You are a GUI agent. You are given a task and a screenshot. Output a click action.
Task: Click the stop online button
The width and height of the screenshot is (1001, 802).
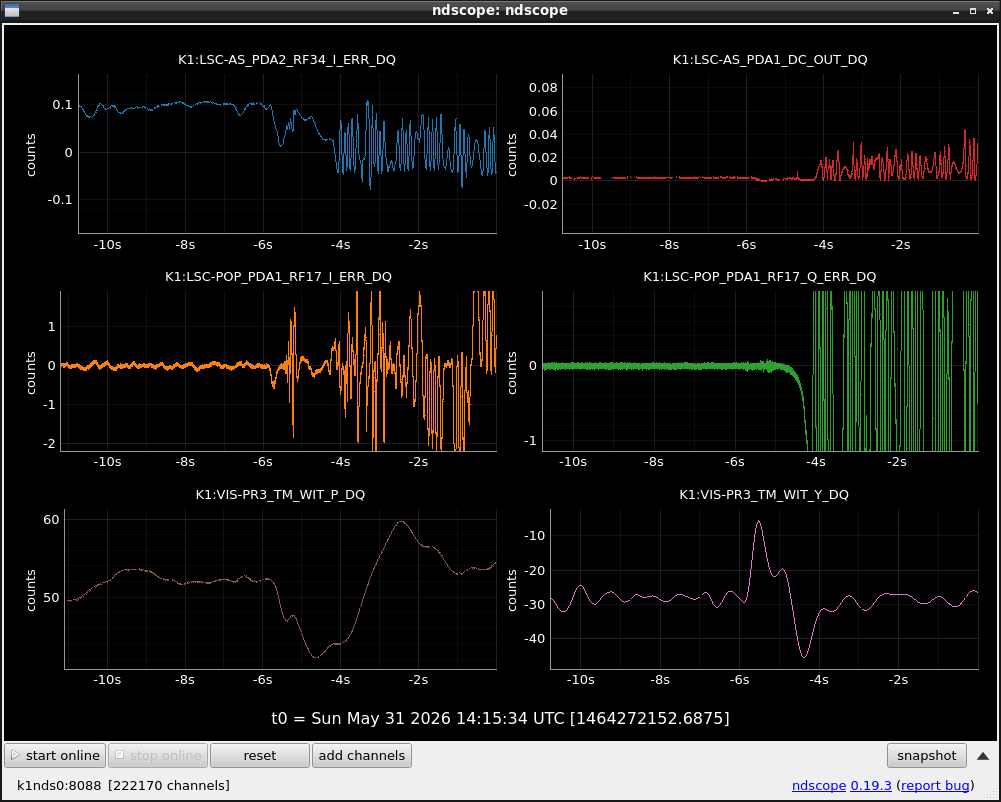tap(158, 755)
